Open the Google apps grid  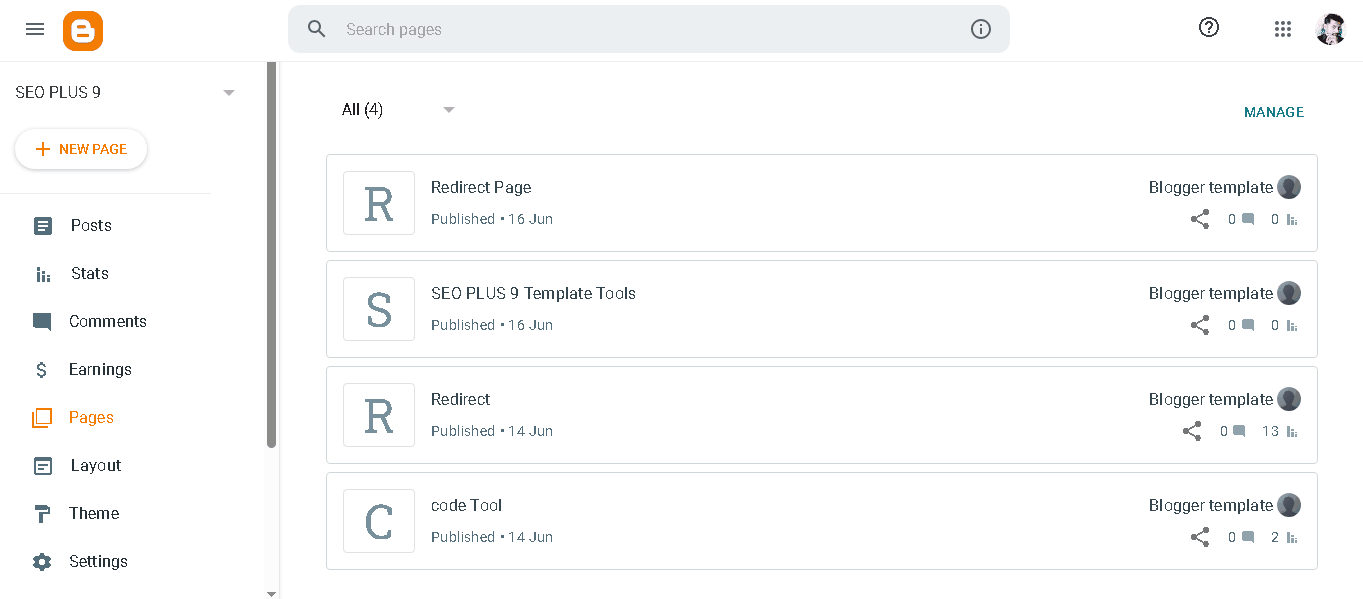point(1283,29)
